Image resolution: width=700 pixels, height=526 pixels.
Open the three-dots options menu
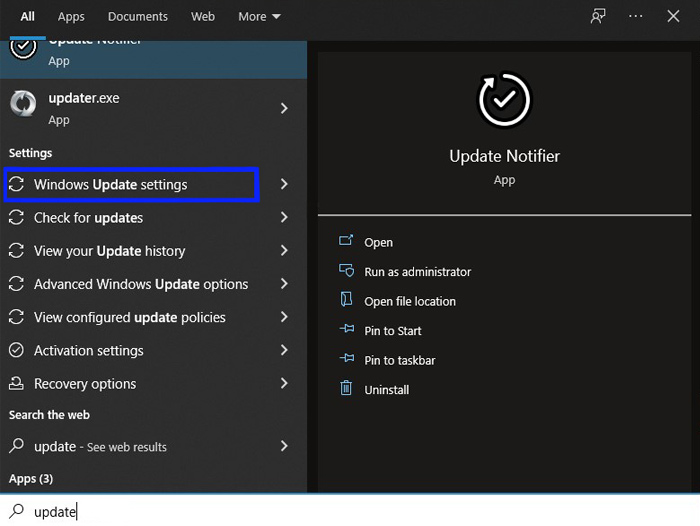[635, 17]
